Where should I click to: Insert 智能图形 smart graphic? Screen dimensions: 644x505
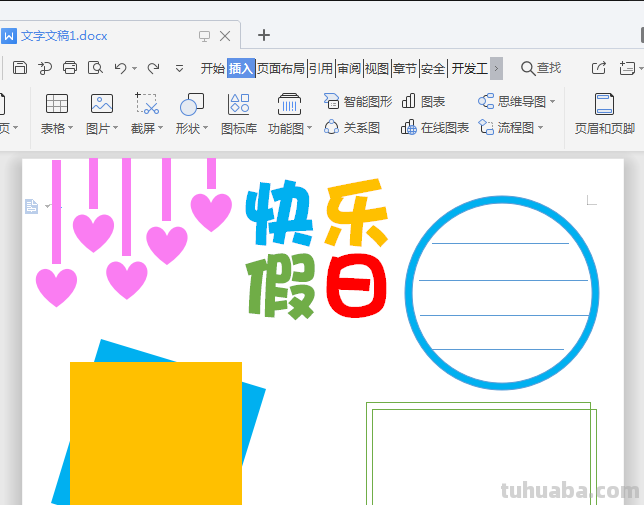(357, 101)
